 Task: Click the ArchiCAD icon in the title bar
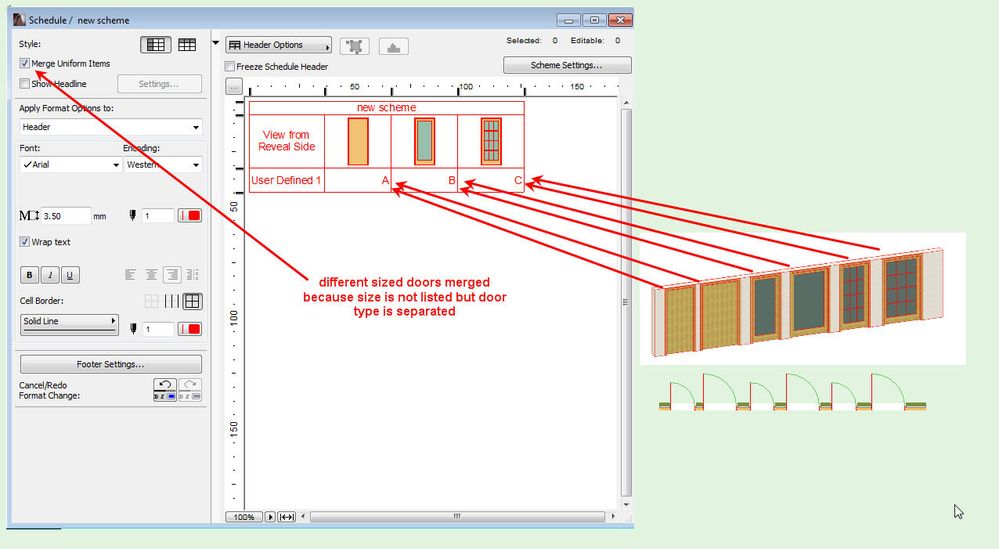point(20,20)
